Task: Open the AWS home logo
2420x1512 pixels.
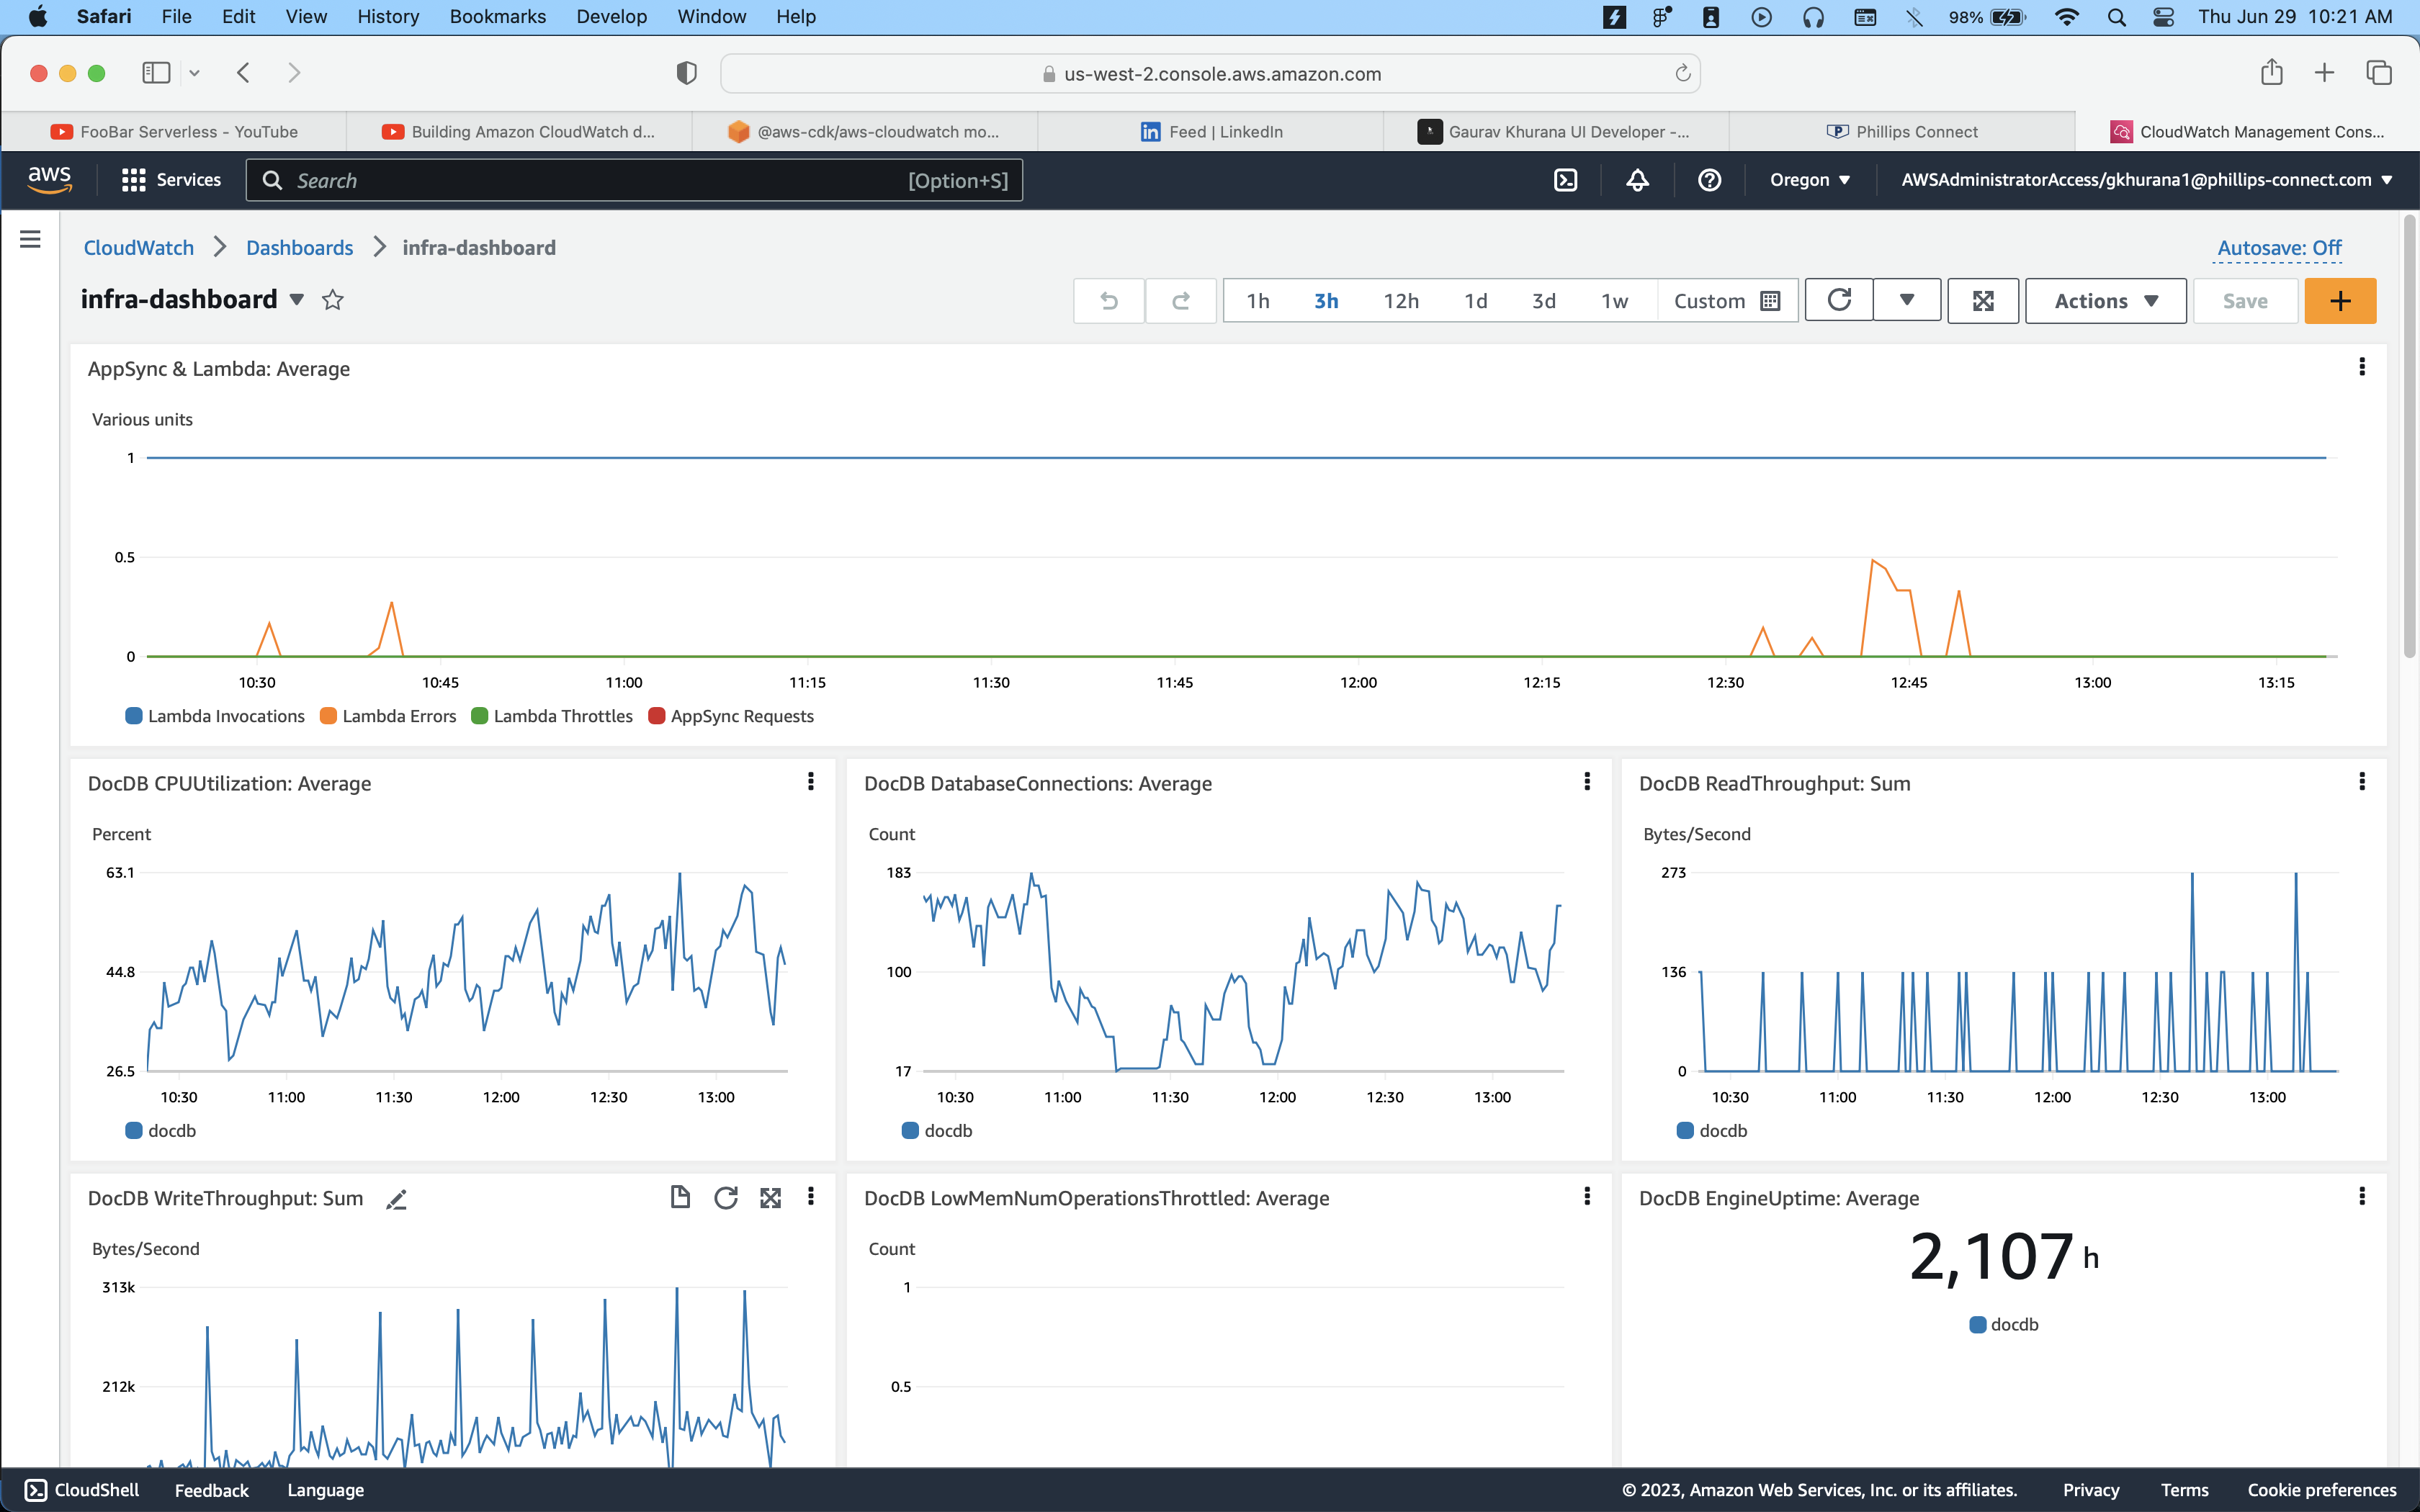Action: point(49,180)
